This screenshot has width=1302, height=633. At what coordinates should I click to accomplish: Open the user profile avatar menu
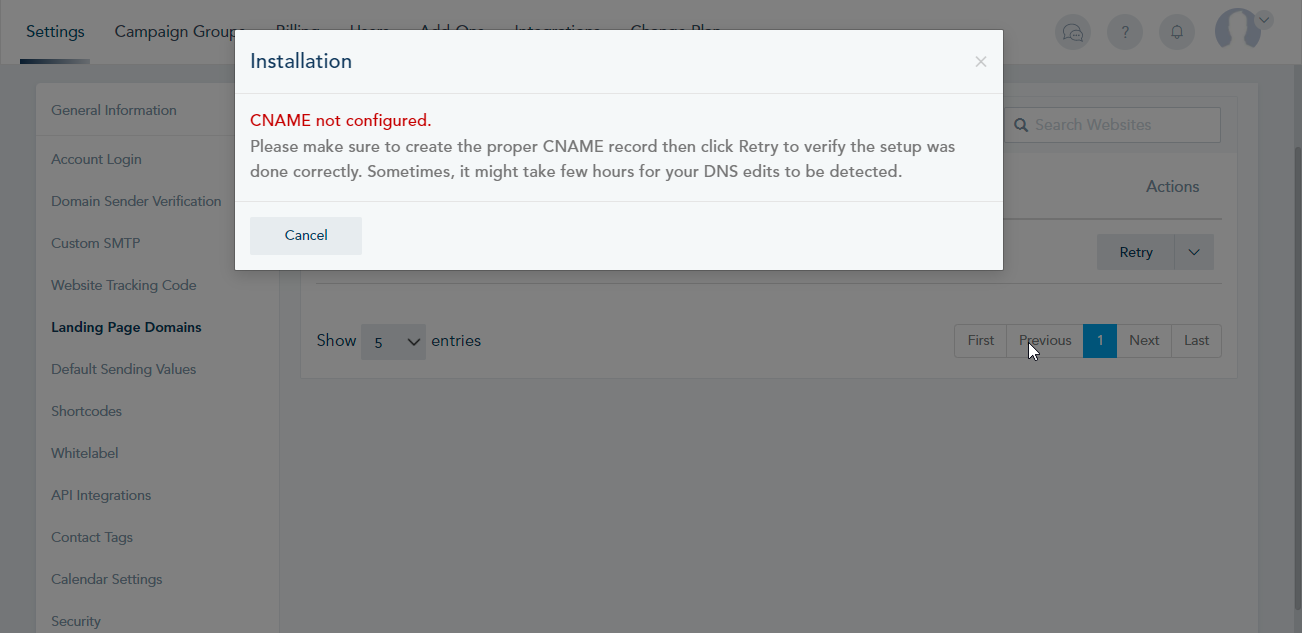pyautogui.click(x=1238, y=30)
